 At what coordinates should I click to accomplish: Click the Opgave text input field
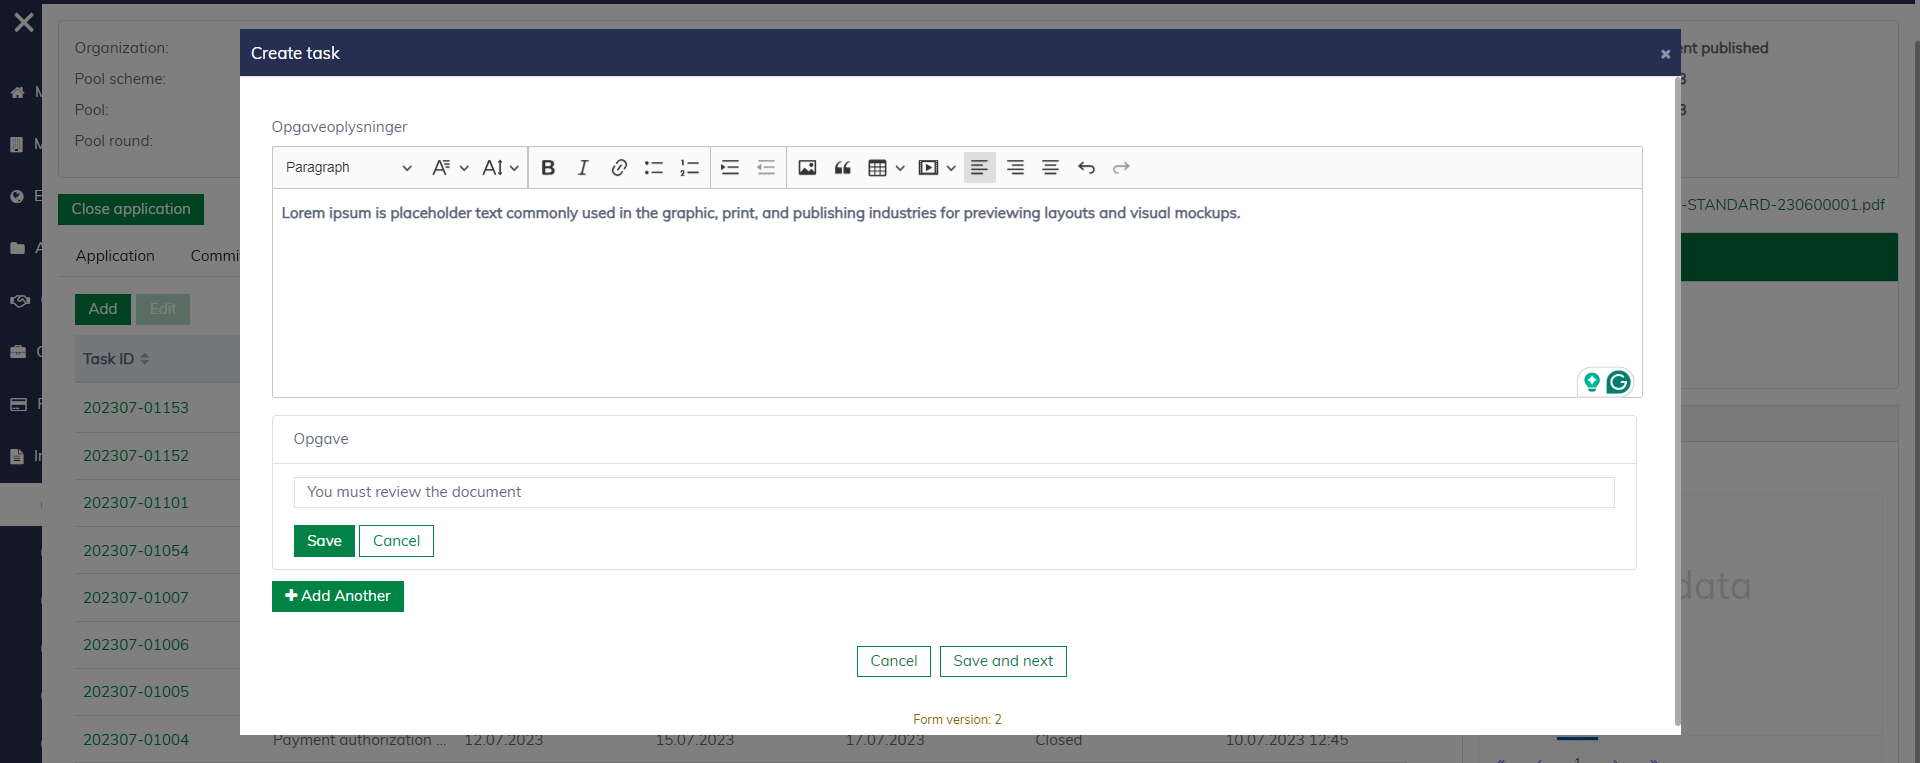click(953, 492)
